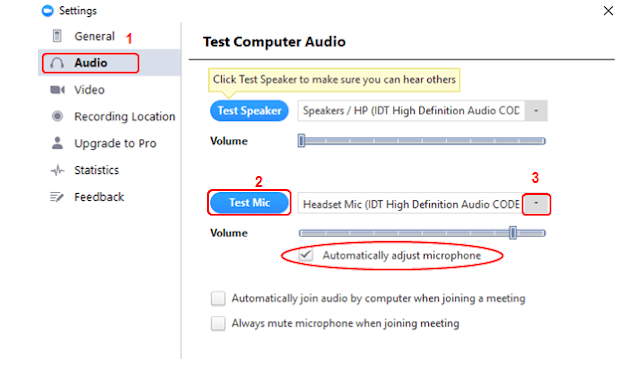The image size is (640, 368).
Task: Select the Audio headphones icon
Action: pyautogui.click(x=57, y=63)
